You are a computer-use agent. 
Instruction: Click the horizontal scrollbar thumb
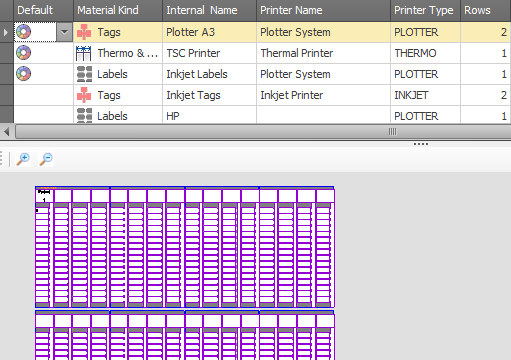[x=263, y=132]
